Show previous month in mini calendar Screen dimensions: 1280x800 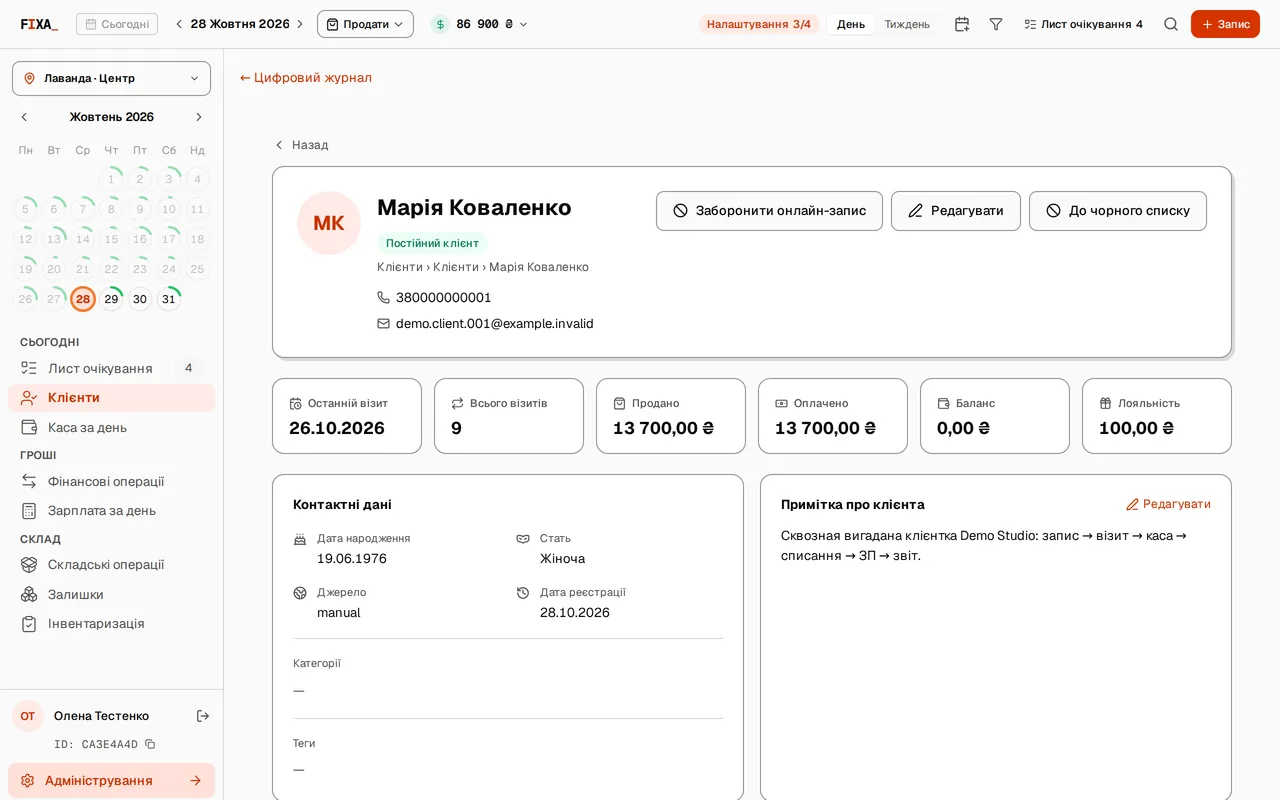(x=24, y=117)
